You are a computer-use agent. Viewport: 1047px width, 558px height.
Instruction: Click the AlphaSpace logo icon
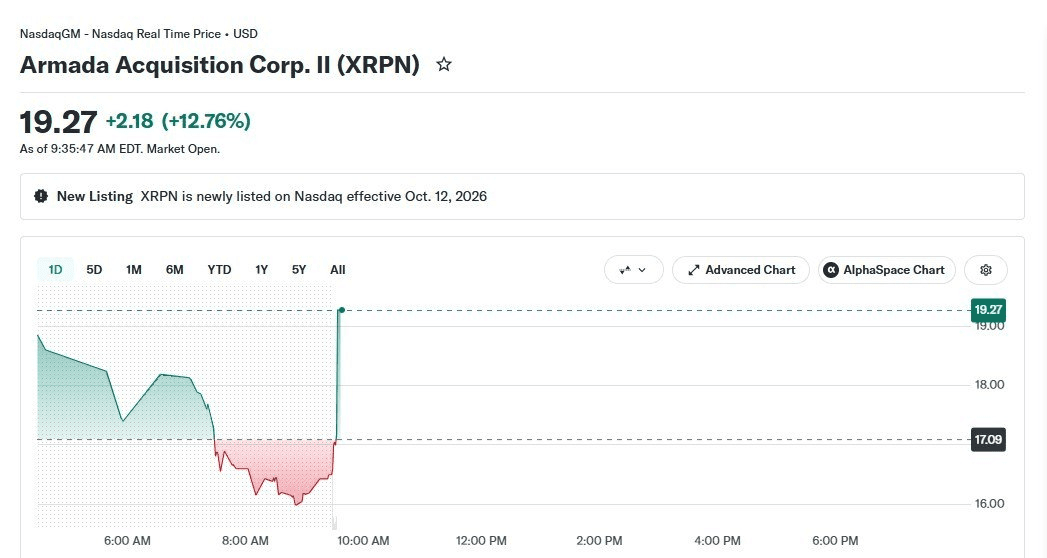tap(831, 270)
